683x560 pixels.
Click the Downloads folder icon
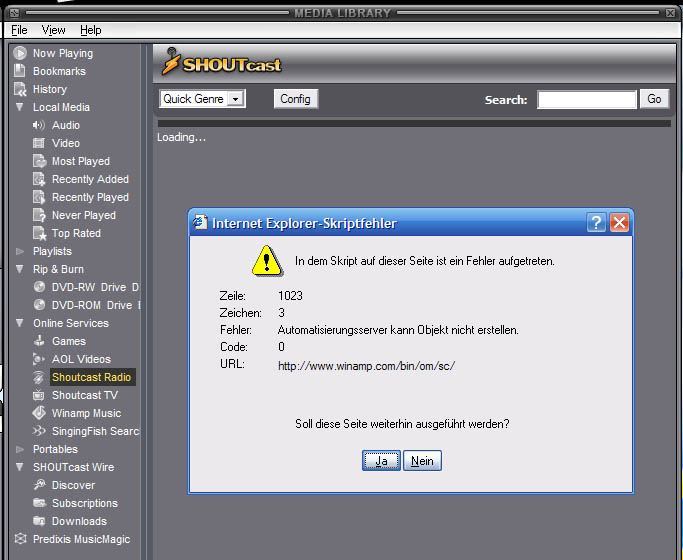click(x=40, y=521)
